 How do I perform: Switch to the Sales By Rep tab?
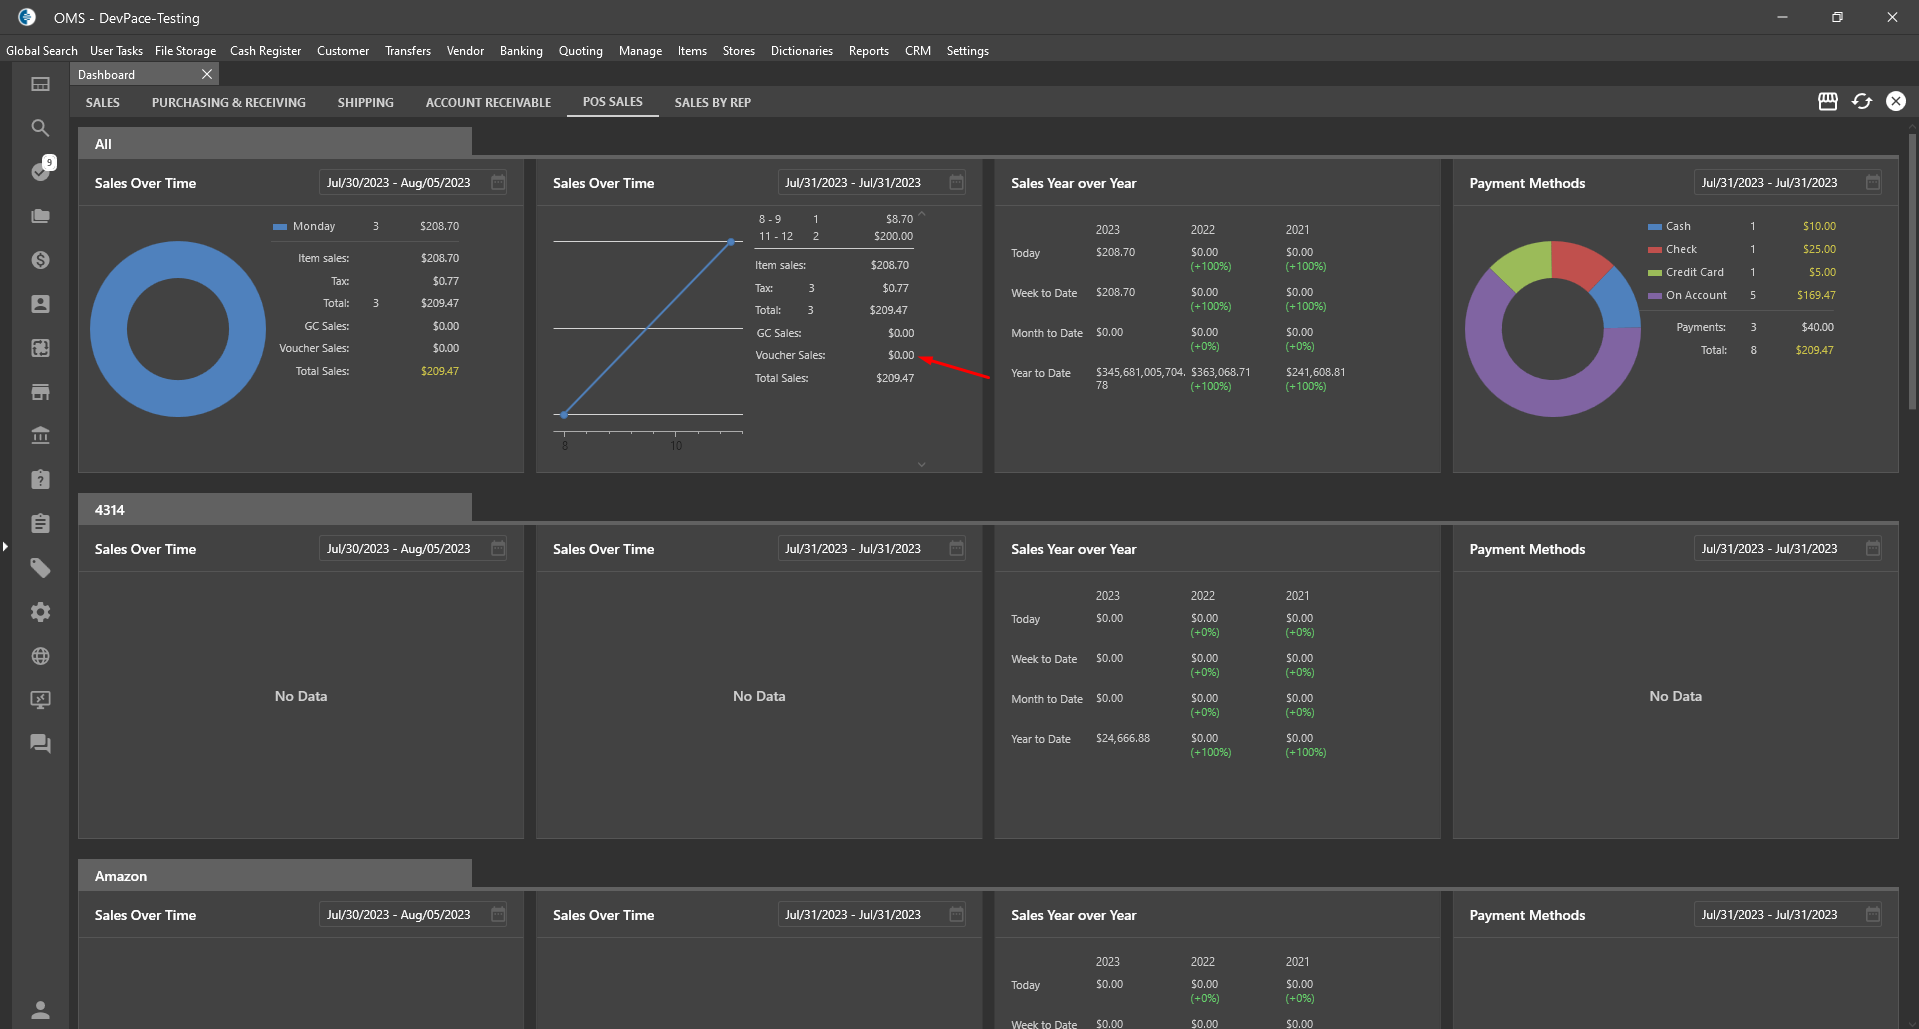pos(712,102)
